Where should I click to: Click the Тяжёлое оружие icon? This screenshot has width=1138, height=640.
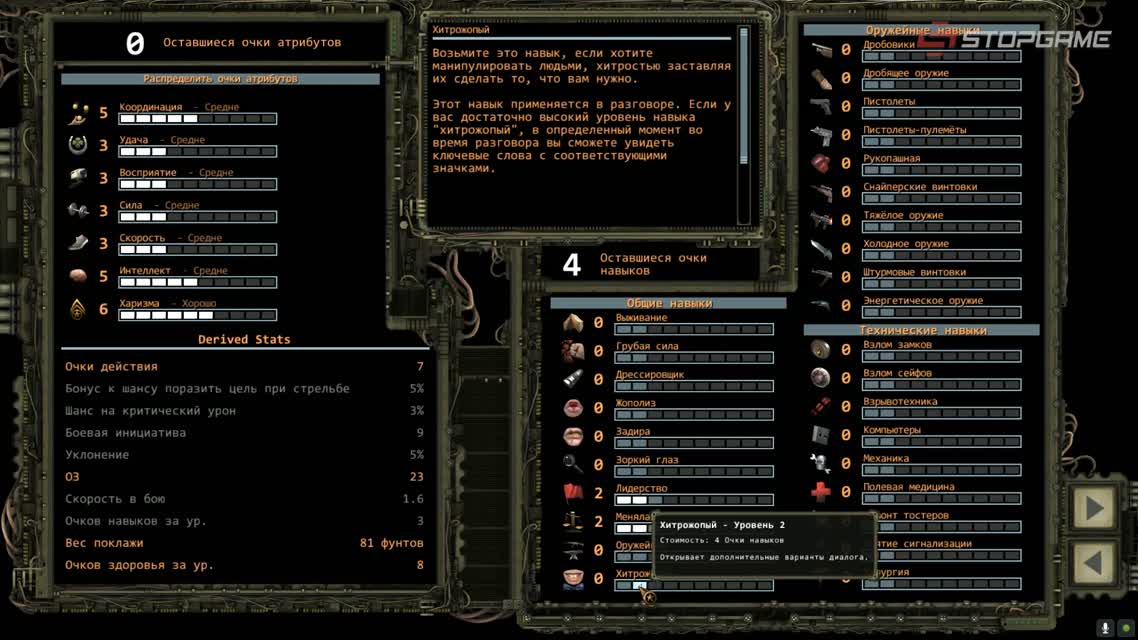pyautogui.click(x=821, y=220)
